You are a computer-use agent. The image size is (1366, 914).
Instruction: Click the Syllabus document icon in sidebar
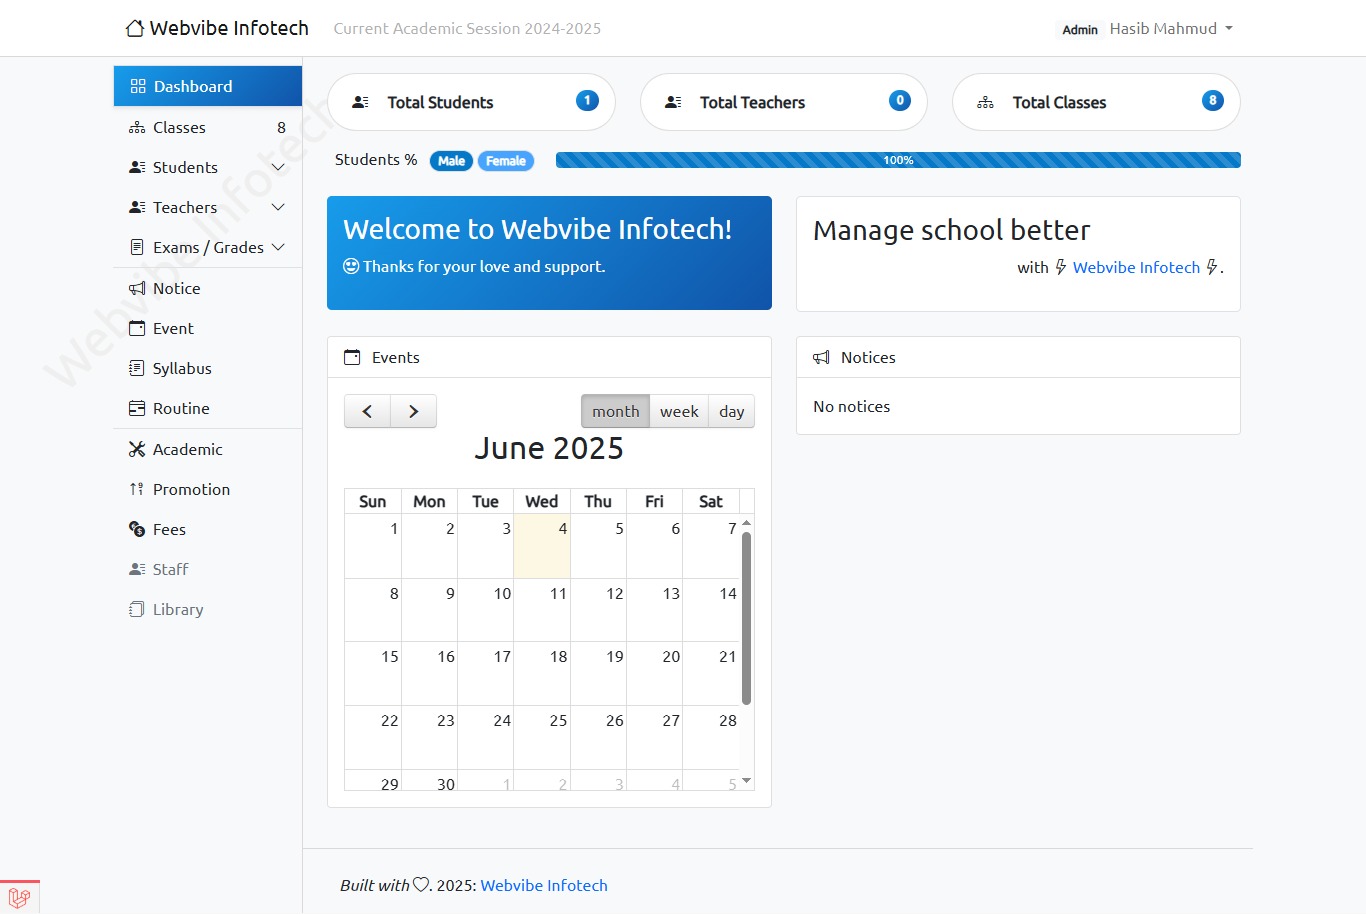(x=137, y=369)
